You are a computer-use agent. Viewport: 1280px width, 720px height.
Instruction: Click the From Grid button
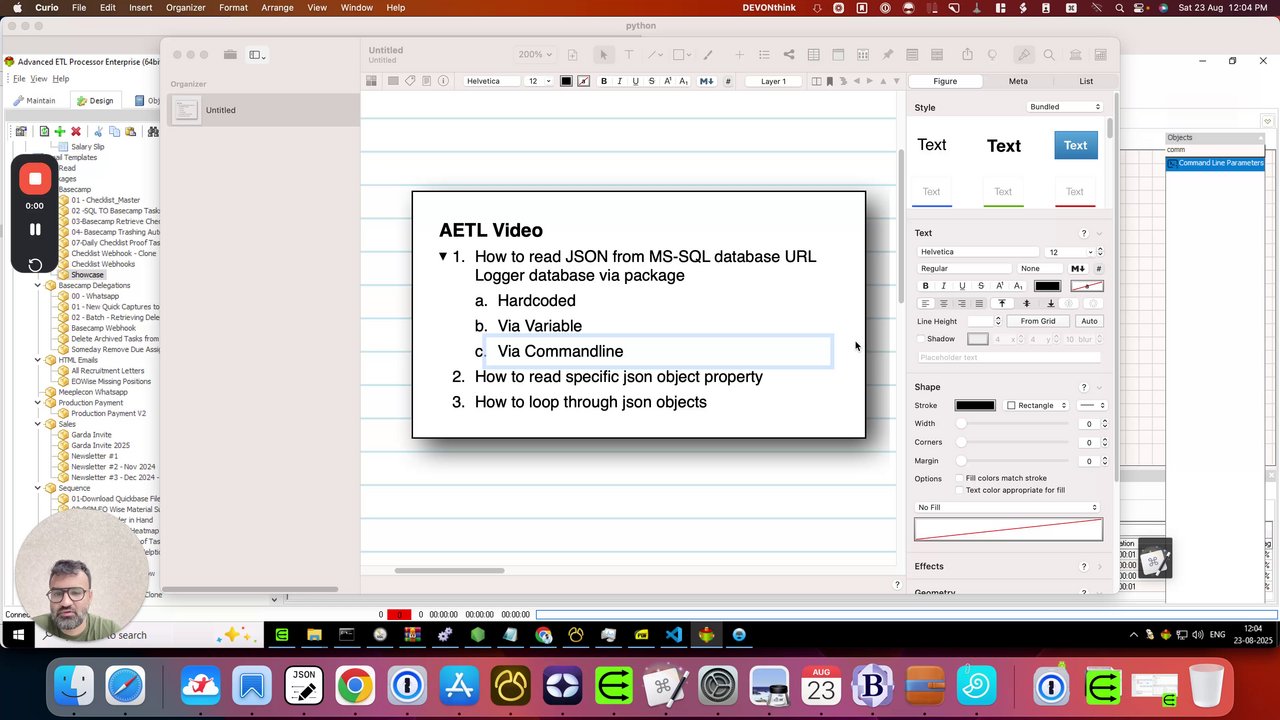tap(1038, 321)
